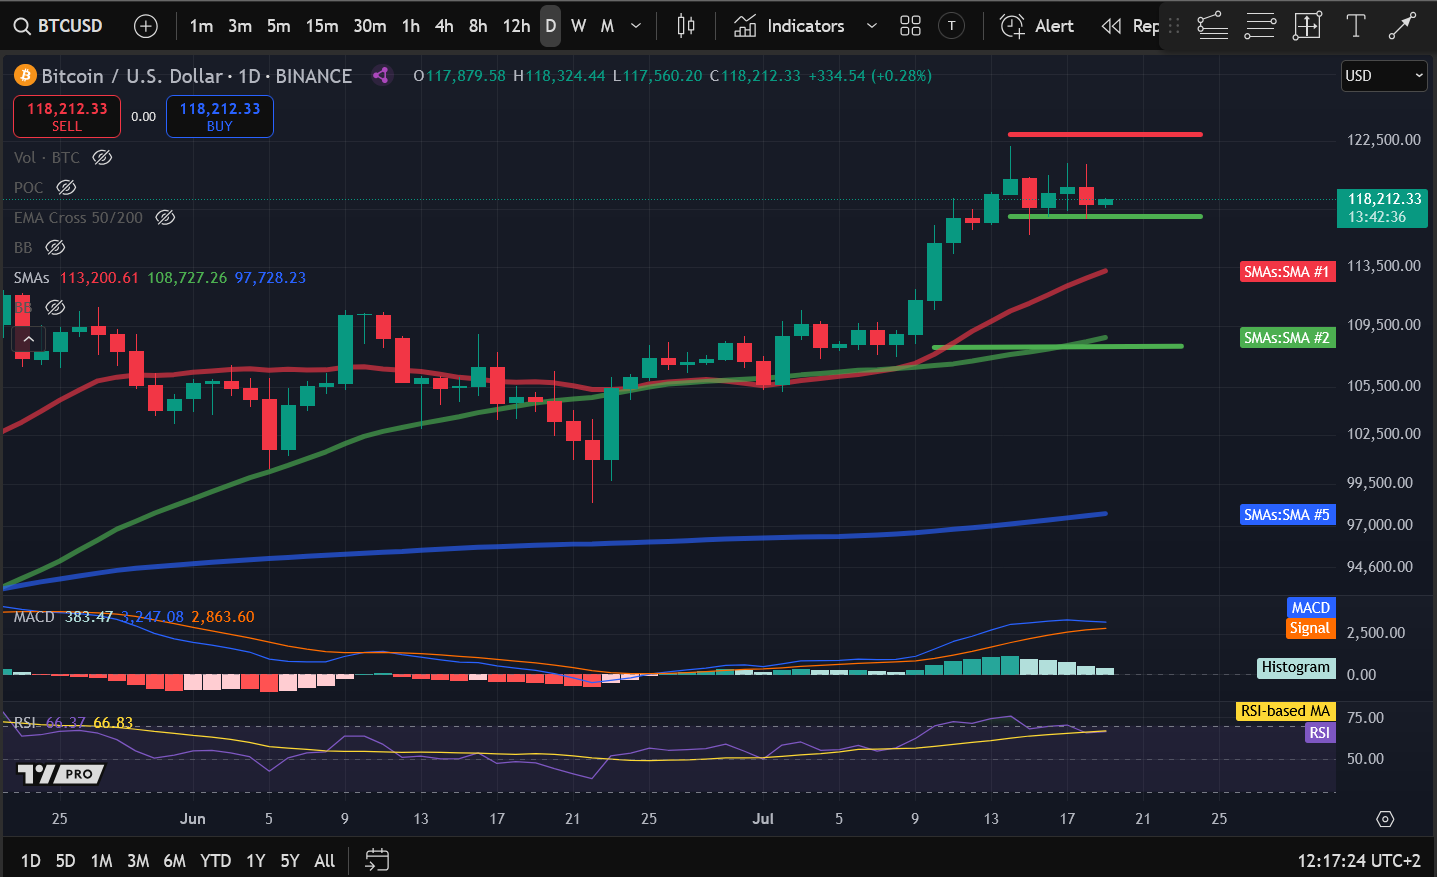Open the USD currency dropdown
The height and width of the screenshot is (877, 1437).
(x=1384, y=76)
